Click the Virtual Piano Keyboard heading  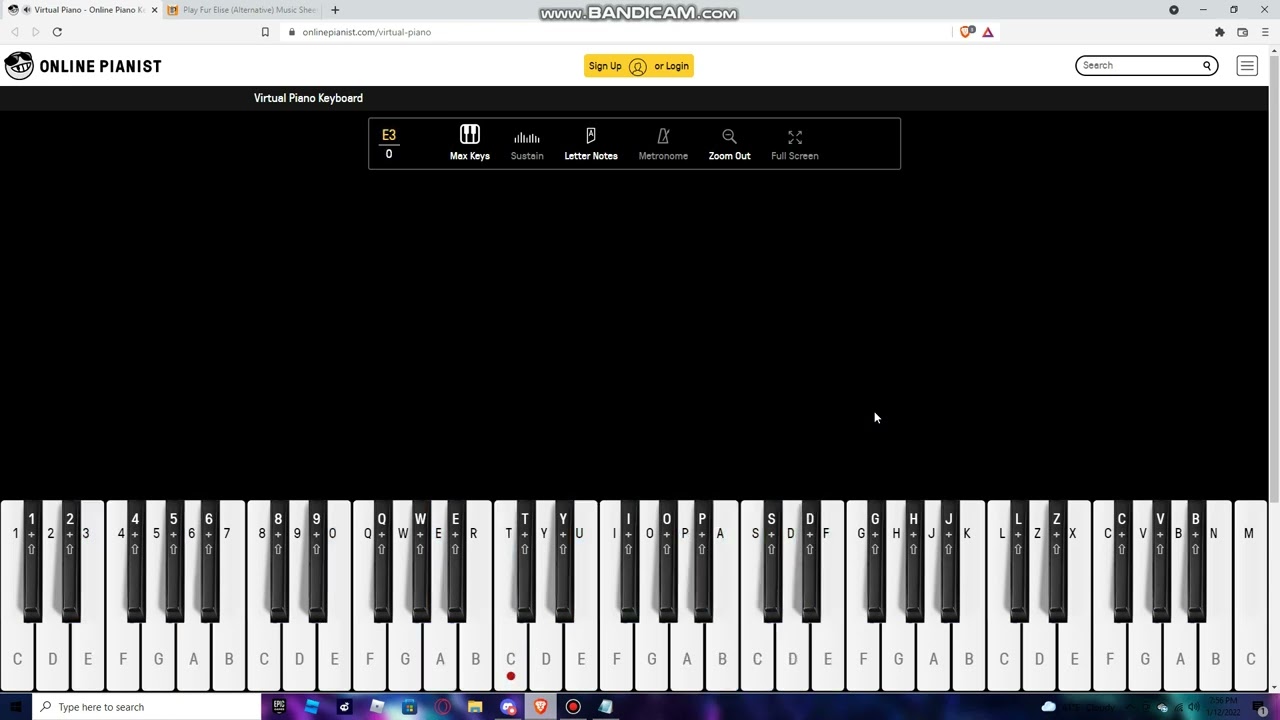(308, 98)
